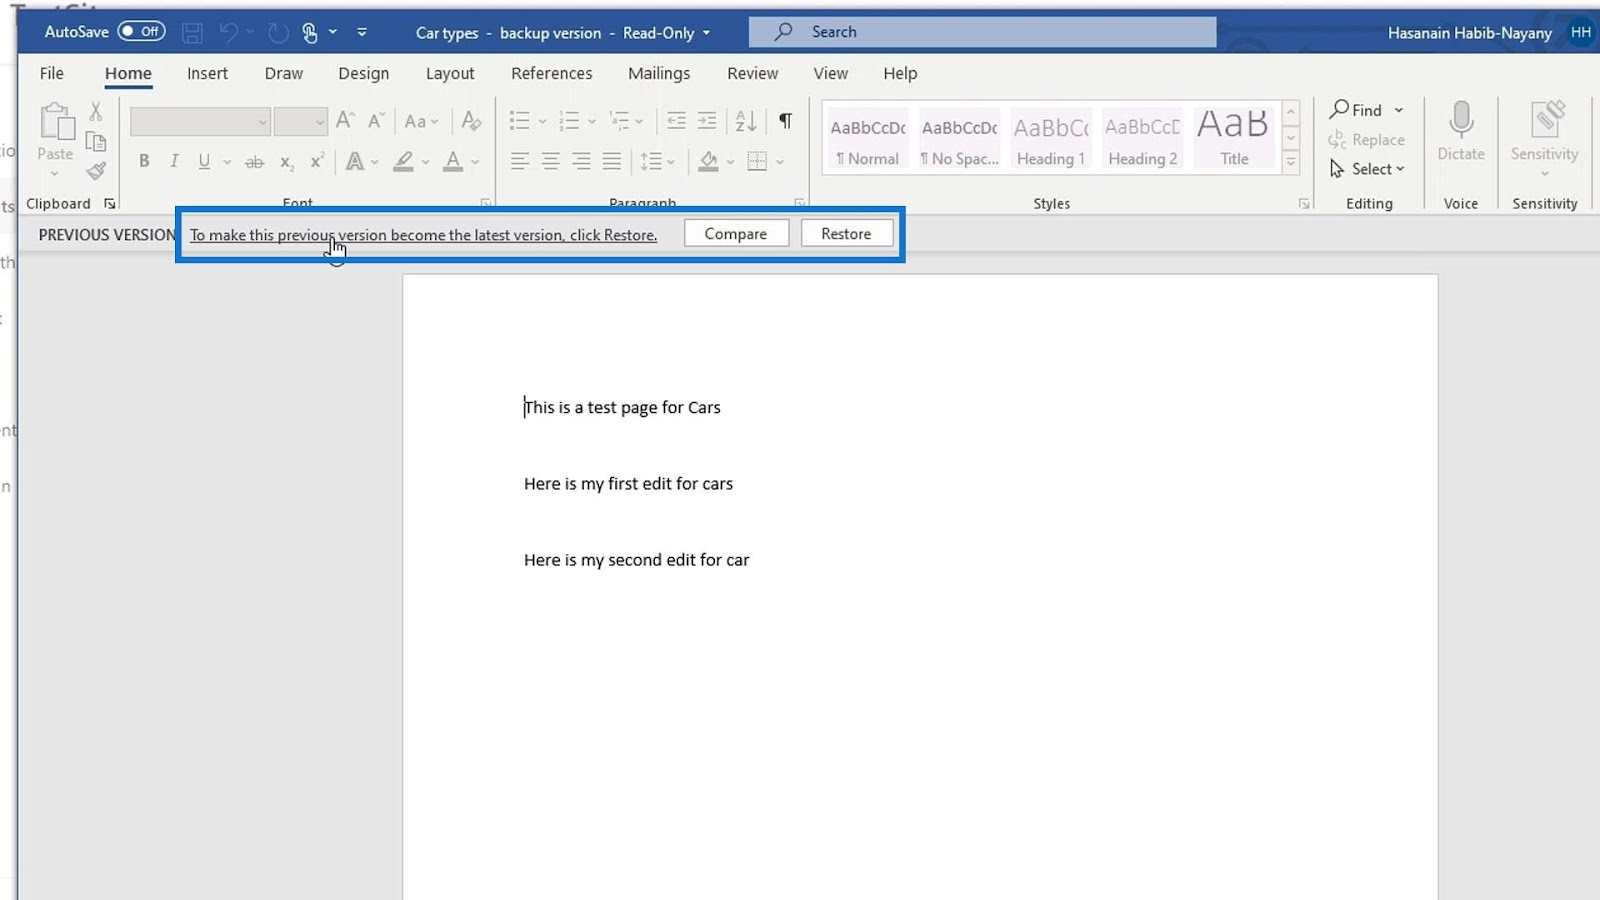The height and width of the screenshot is (900, 1600).
Task: Open the Insert ribbon tab
Action: click(x=207, y=73)
